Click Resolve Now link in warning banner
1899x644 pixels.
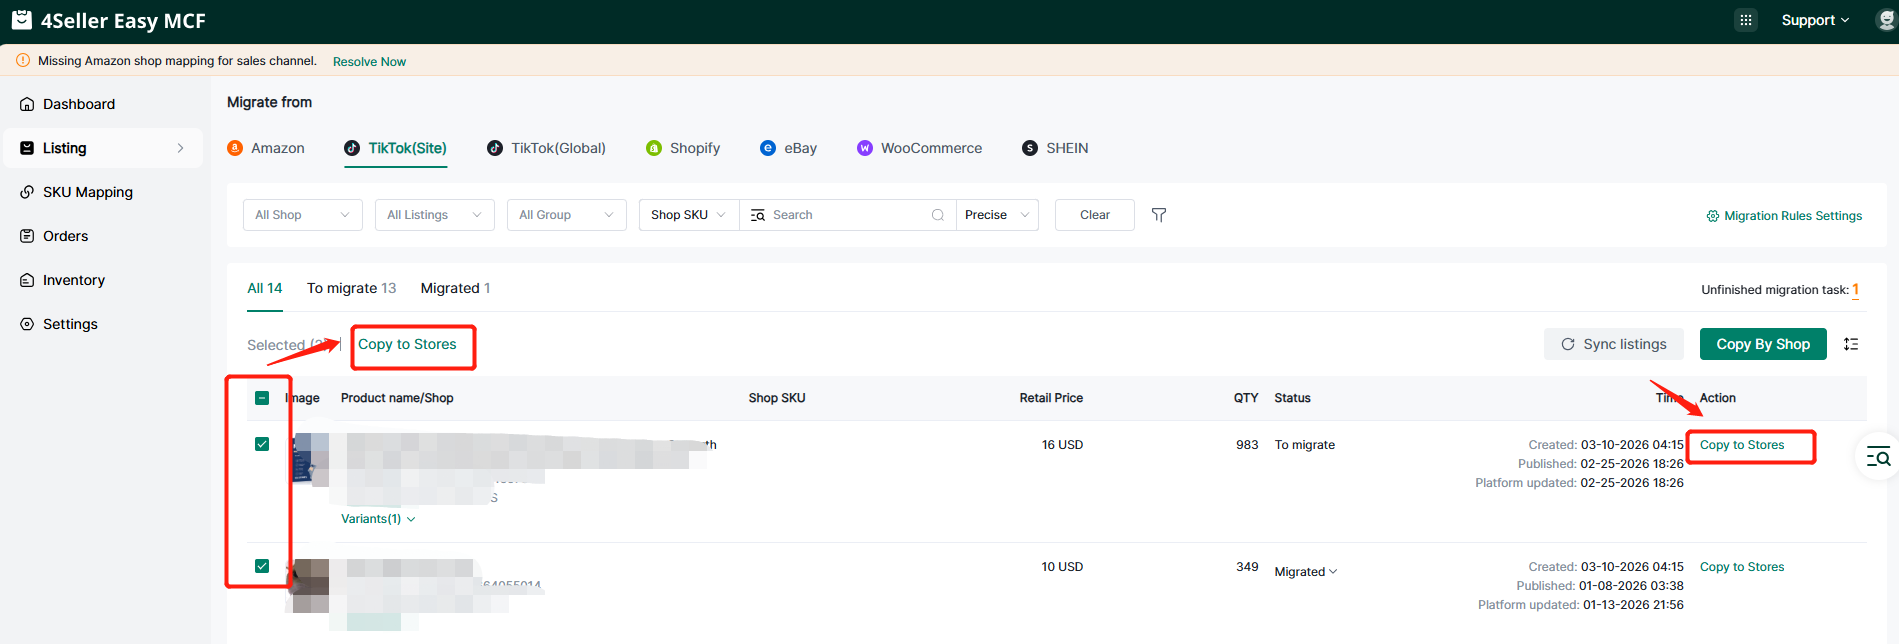[x=369, y=62]
